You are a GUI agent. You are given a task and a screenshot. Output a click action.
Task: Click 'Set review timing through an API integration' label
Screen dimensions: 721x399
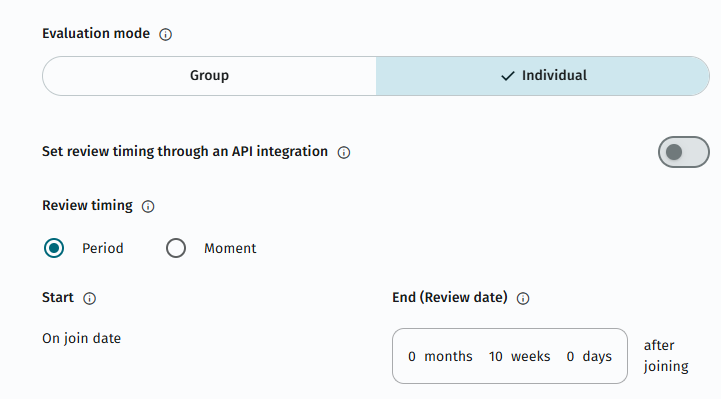(185, 151)
